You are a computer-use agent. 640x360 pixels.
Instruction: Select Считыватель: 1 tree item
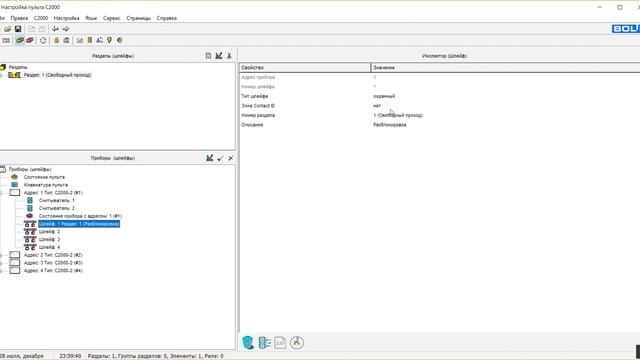click(57, 200)
